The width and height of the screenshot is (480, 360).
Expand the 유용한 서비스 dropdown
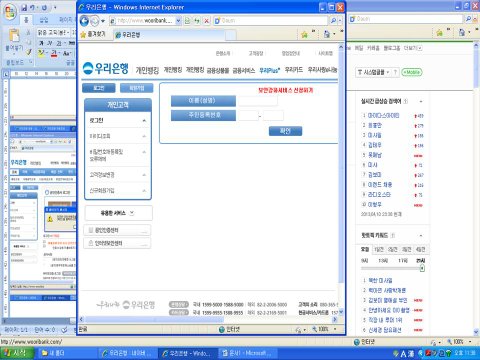click(118, 213)
